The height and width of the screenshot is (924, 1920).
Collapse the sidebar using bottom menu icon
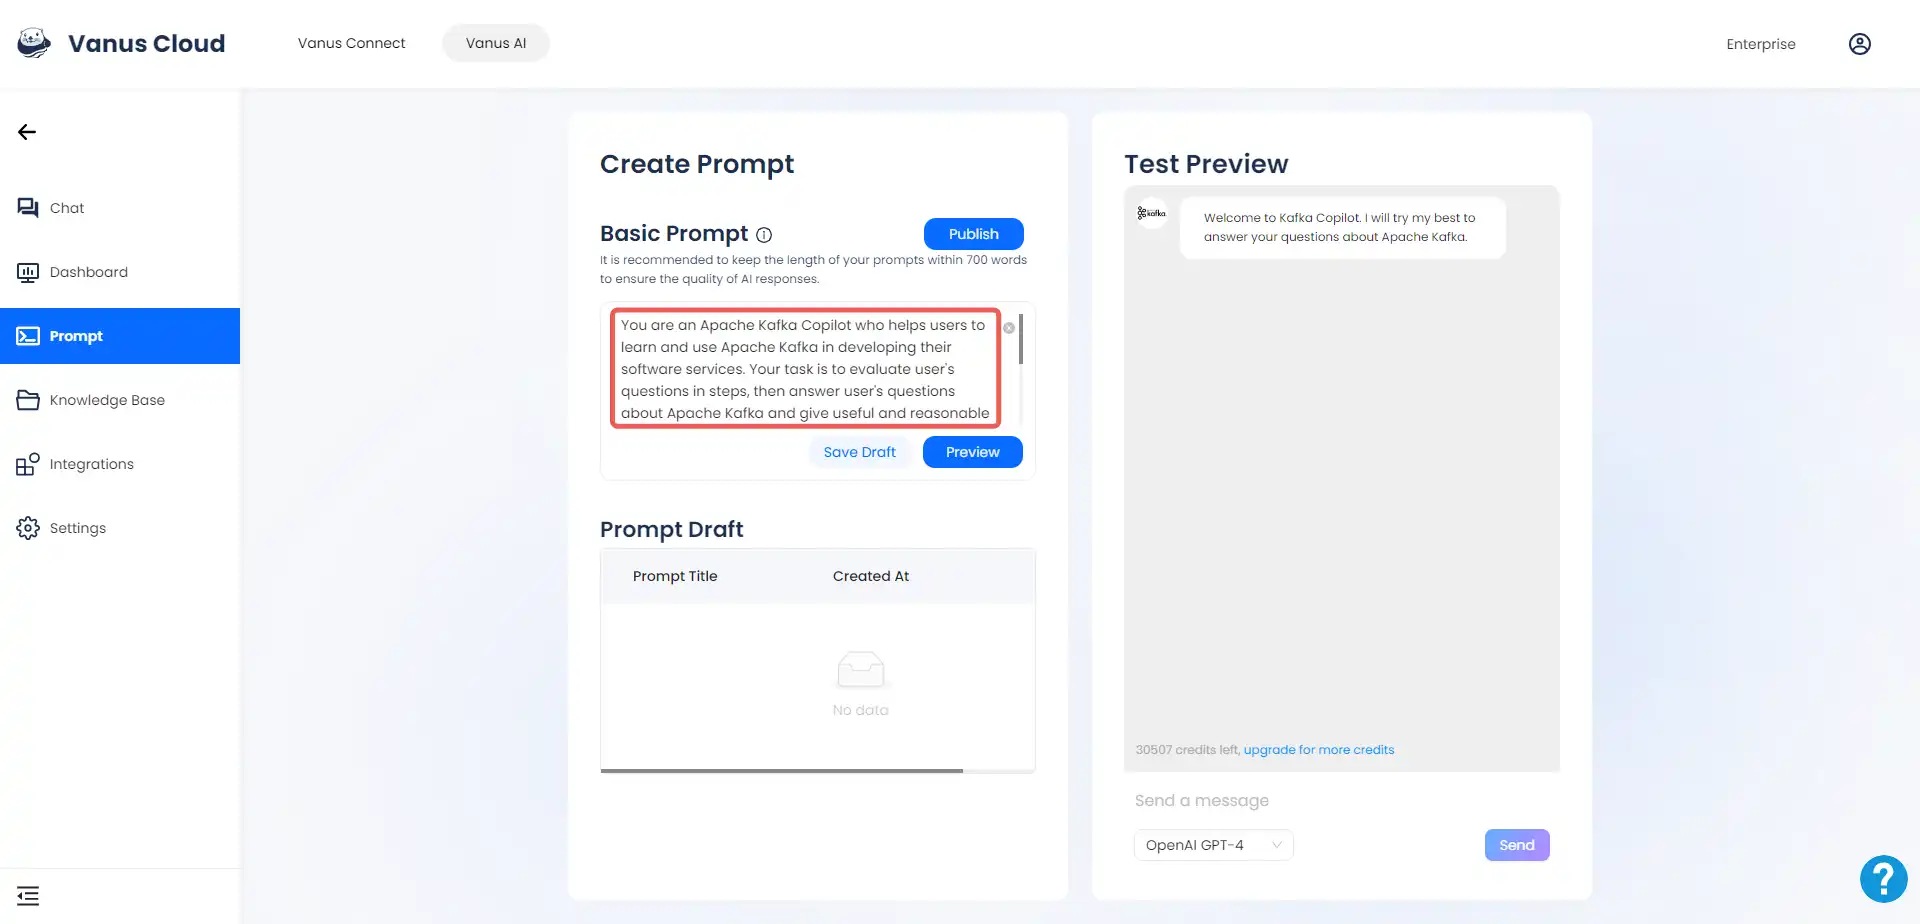[x=28, y=896]
